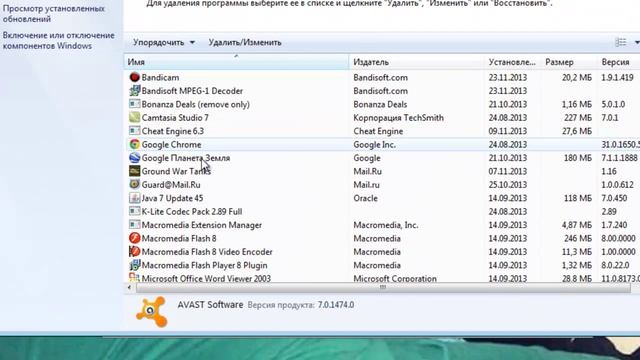Select the Bandicam row name
This screenshot has width=640, height=360.
(x=160, y=77)
